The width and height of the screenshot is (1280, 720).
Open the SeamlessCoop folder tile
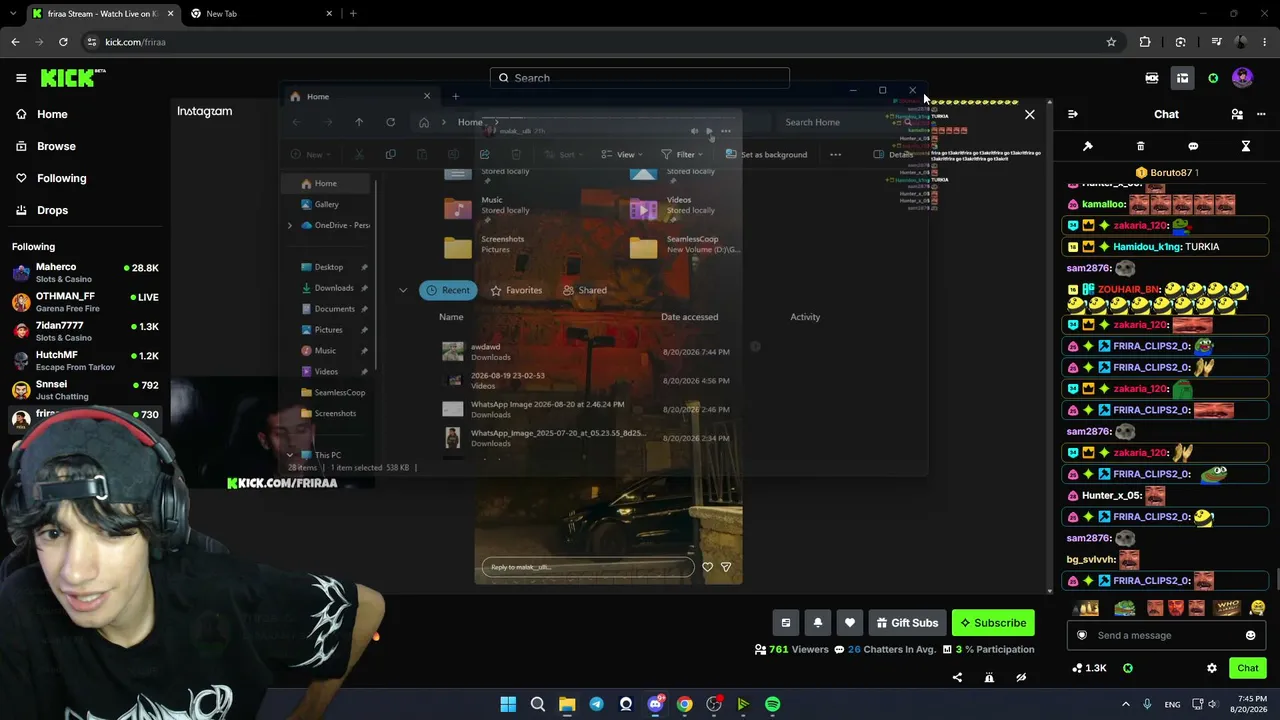coord(688,244)
